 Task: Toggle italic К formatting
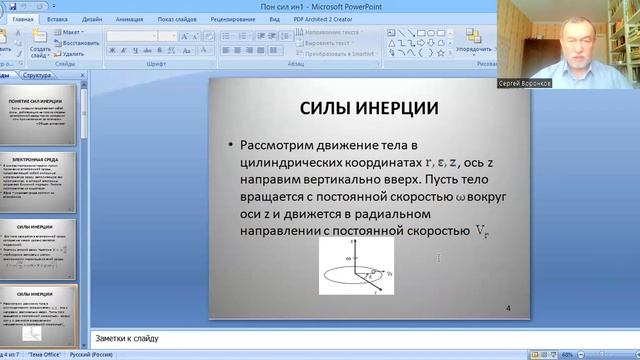pyautogui.click(x=124, y=50)
